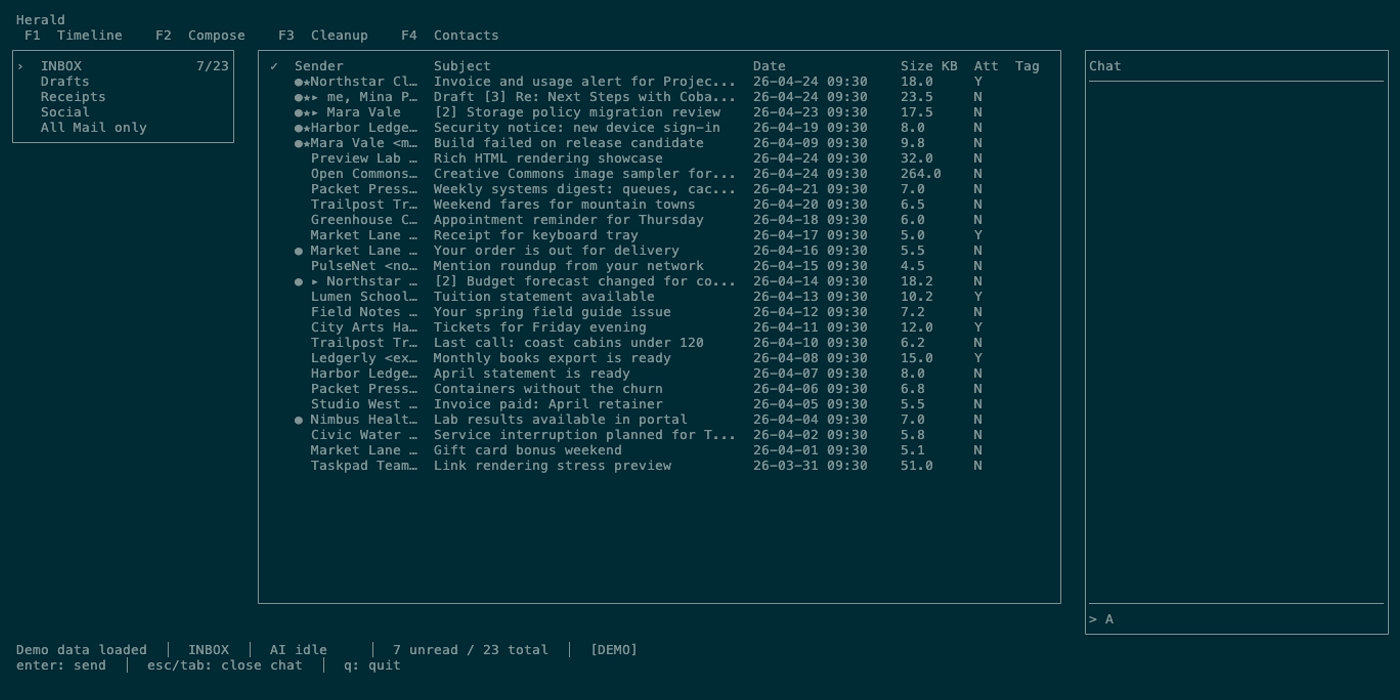Click the prompt arrow in the chat input
The width and height of the screenshot is (1400, 700).
click(1093, 620)
